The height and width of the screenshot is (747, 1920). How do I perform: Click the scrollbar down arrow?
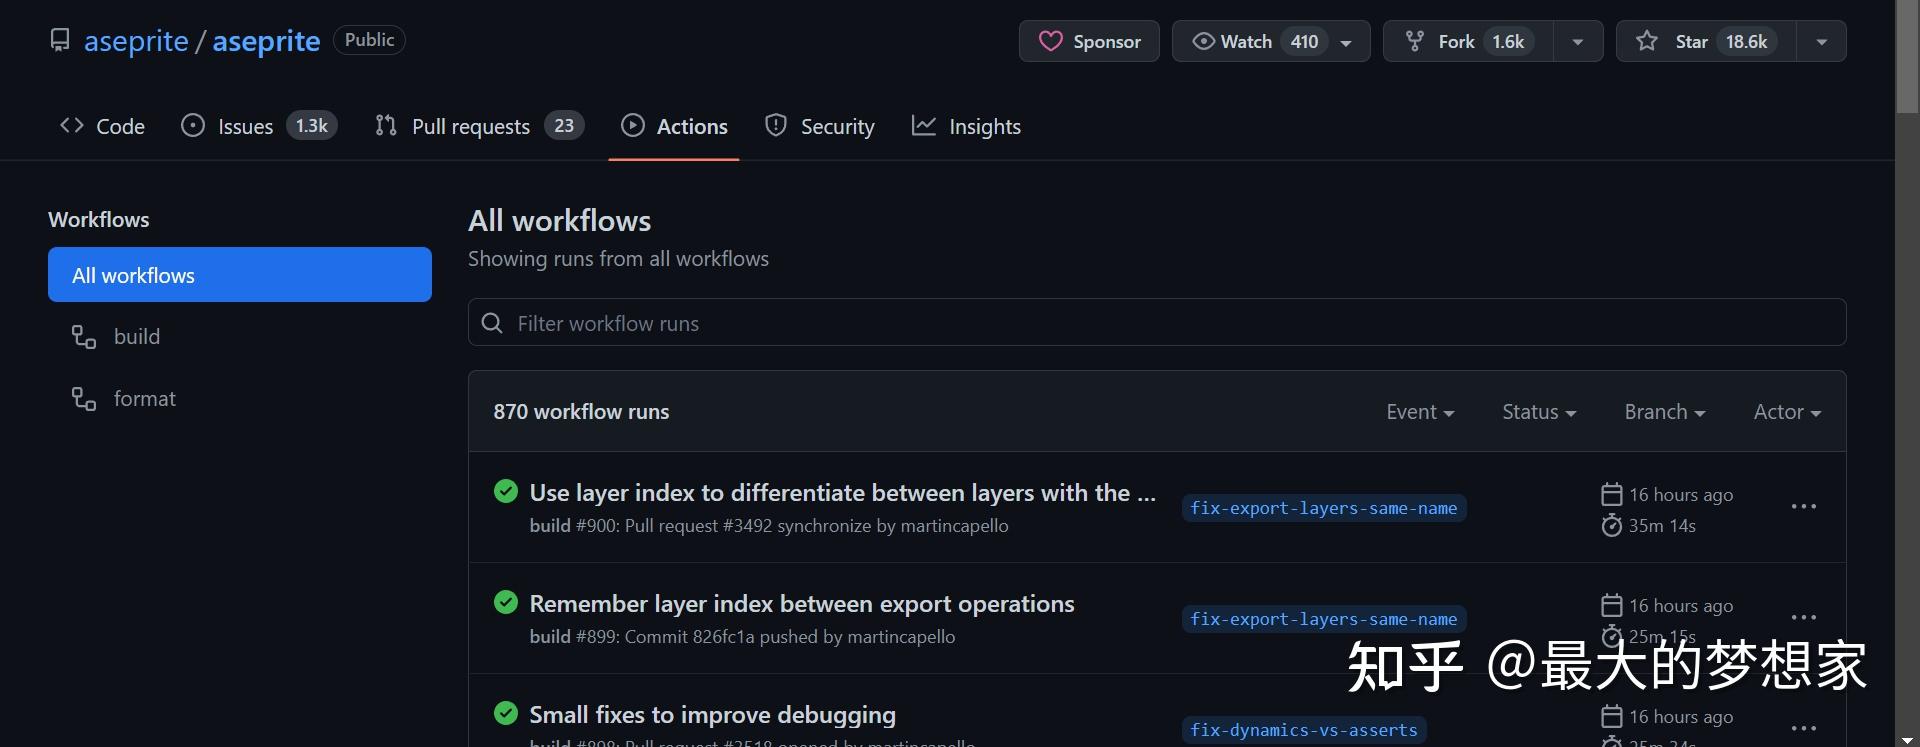pos(1908,738)
